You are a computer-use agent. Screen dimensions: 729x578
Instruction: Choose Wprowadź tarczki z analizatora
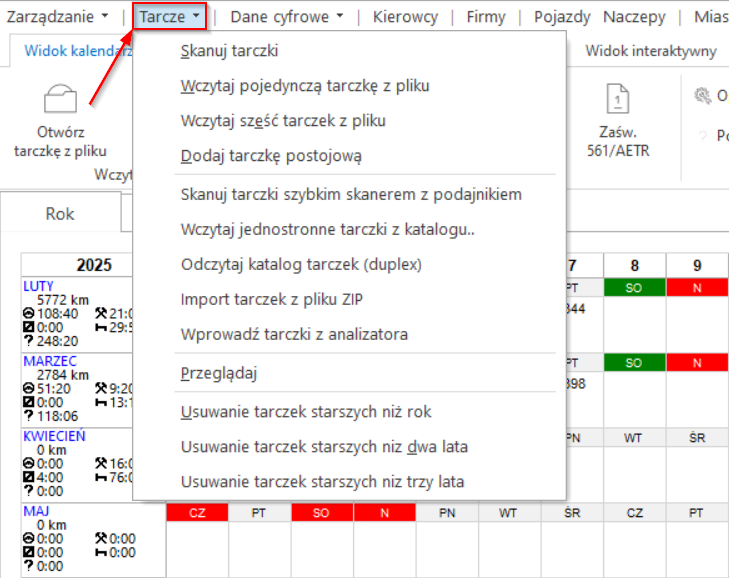click(349, 334)
